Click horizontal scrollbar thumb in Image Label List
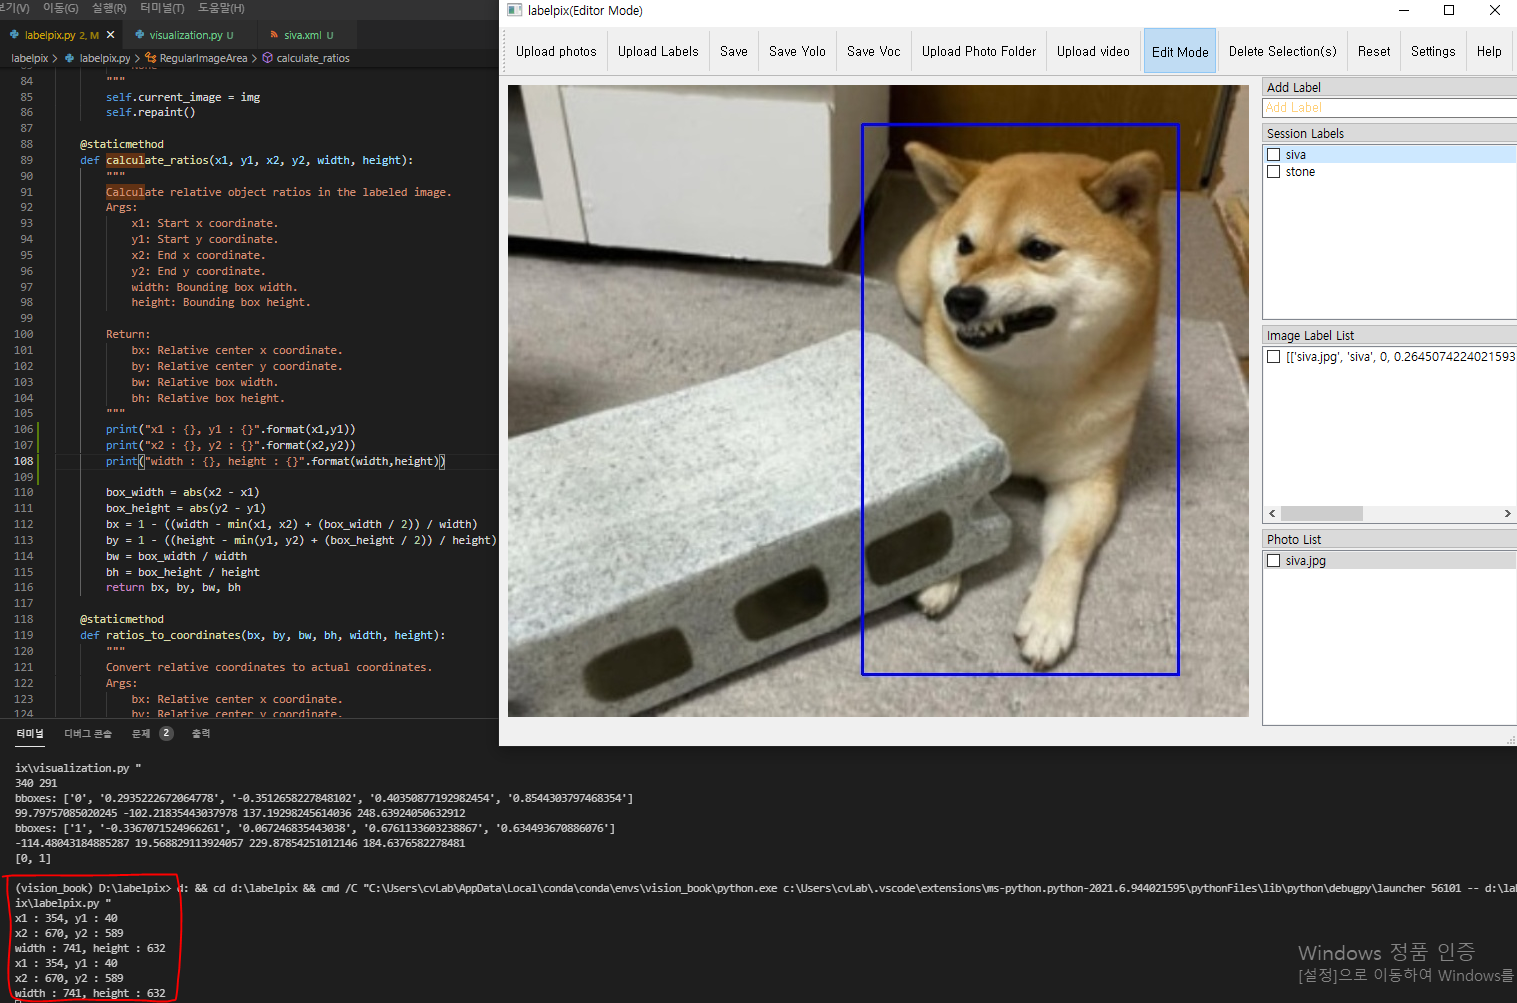The image size is (1517, 1003). pos(1322,513)
